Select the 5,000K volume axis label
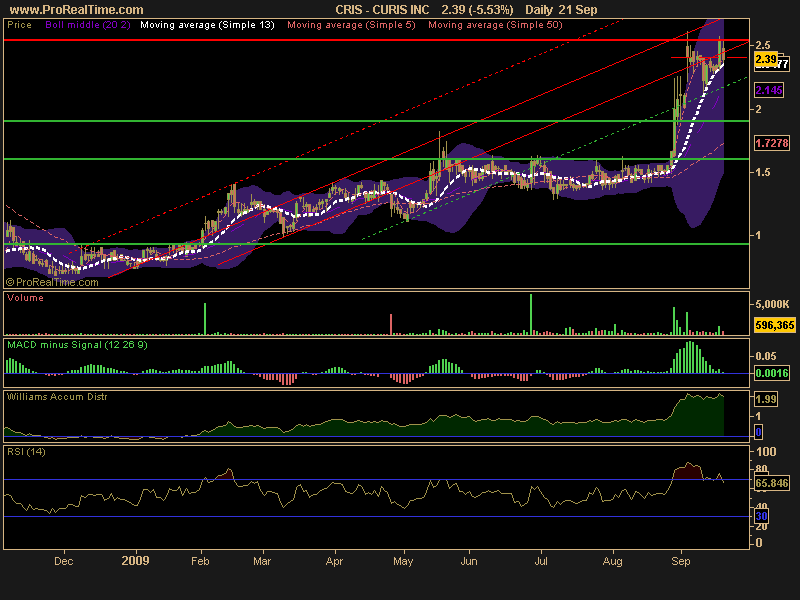The image size is (800, 600). click(772, 304)
